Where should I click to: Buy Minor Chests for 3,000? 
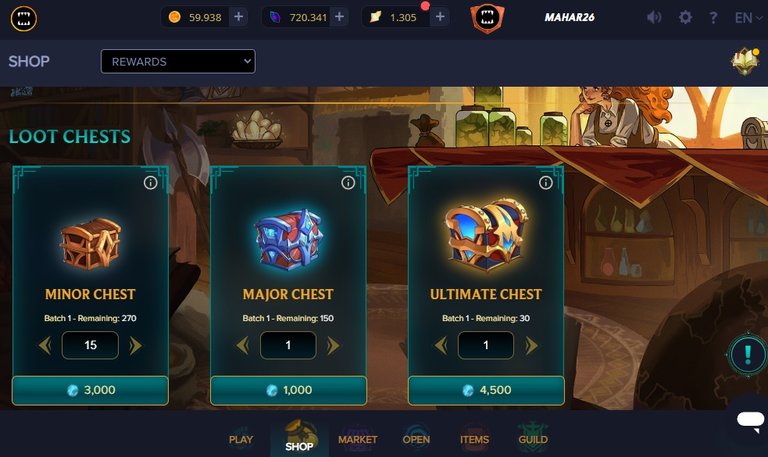click(90, 390)
